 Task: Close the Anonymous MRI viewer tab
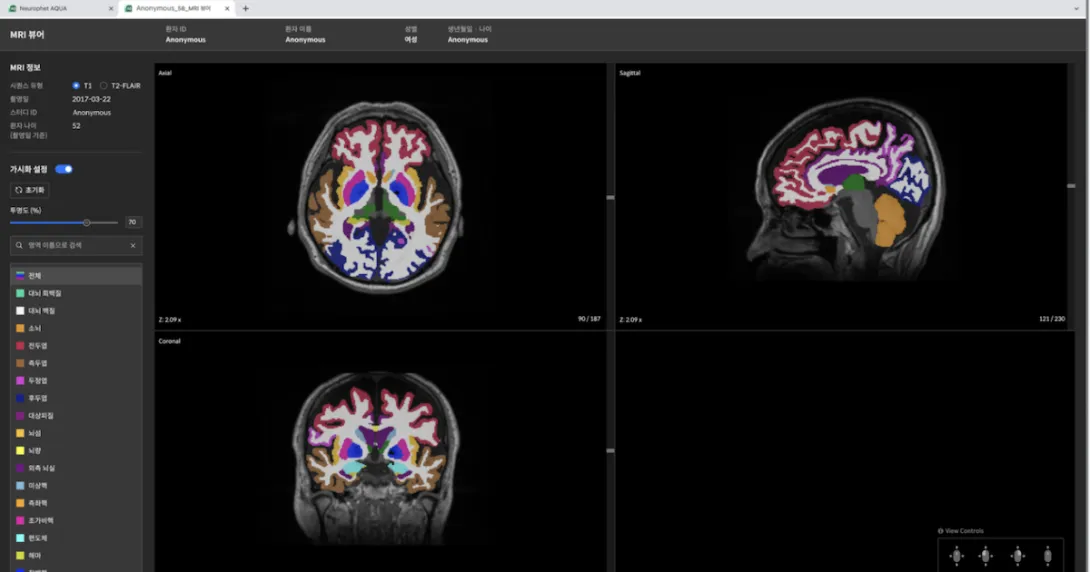(x=228, y=8)
